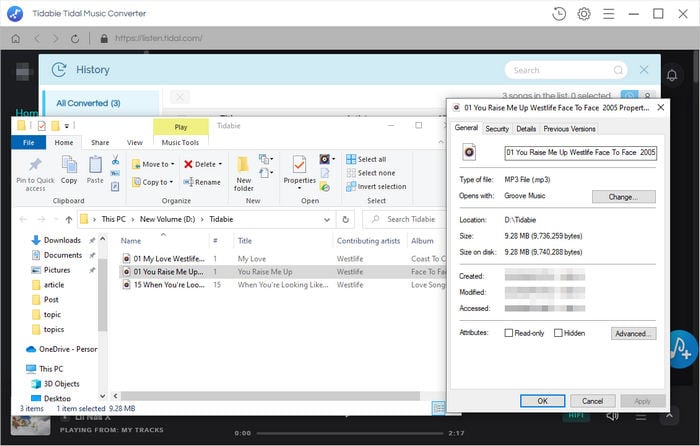The height and width of the screenshot is (446, 700).
Task: Refresh the Tidabie folder view
Action: click(x=346, y=220)
